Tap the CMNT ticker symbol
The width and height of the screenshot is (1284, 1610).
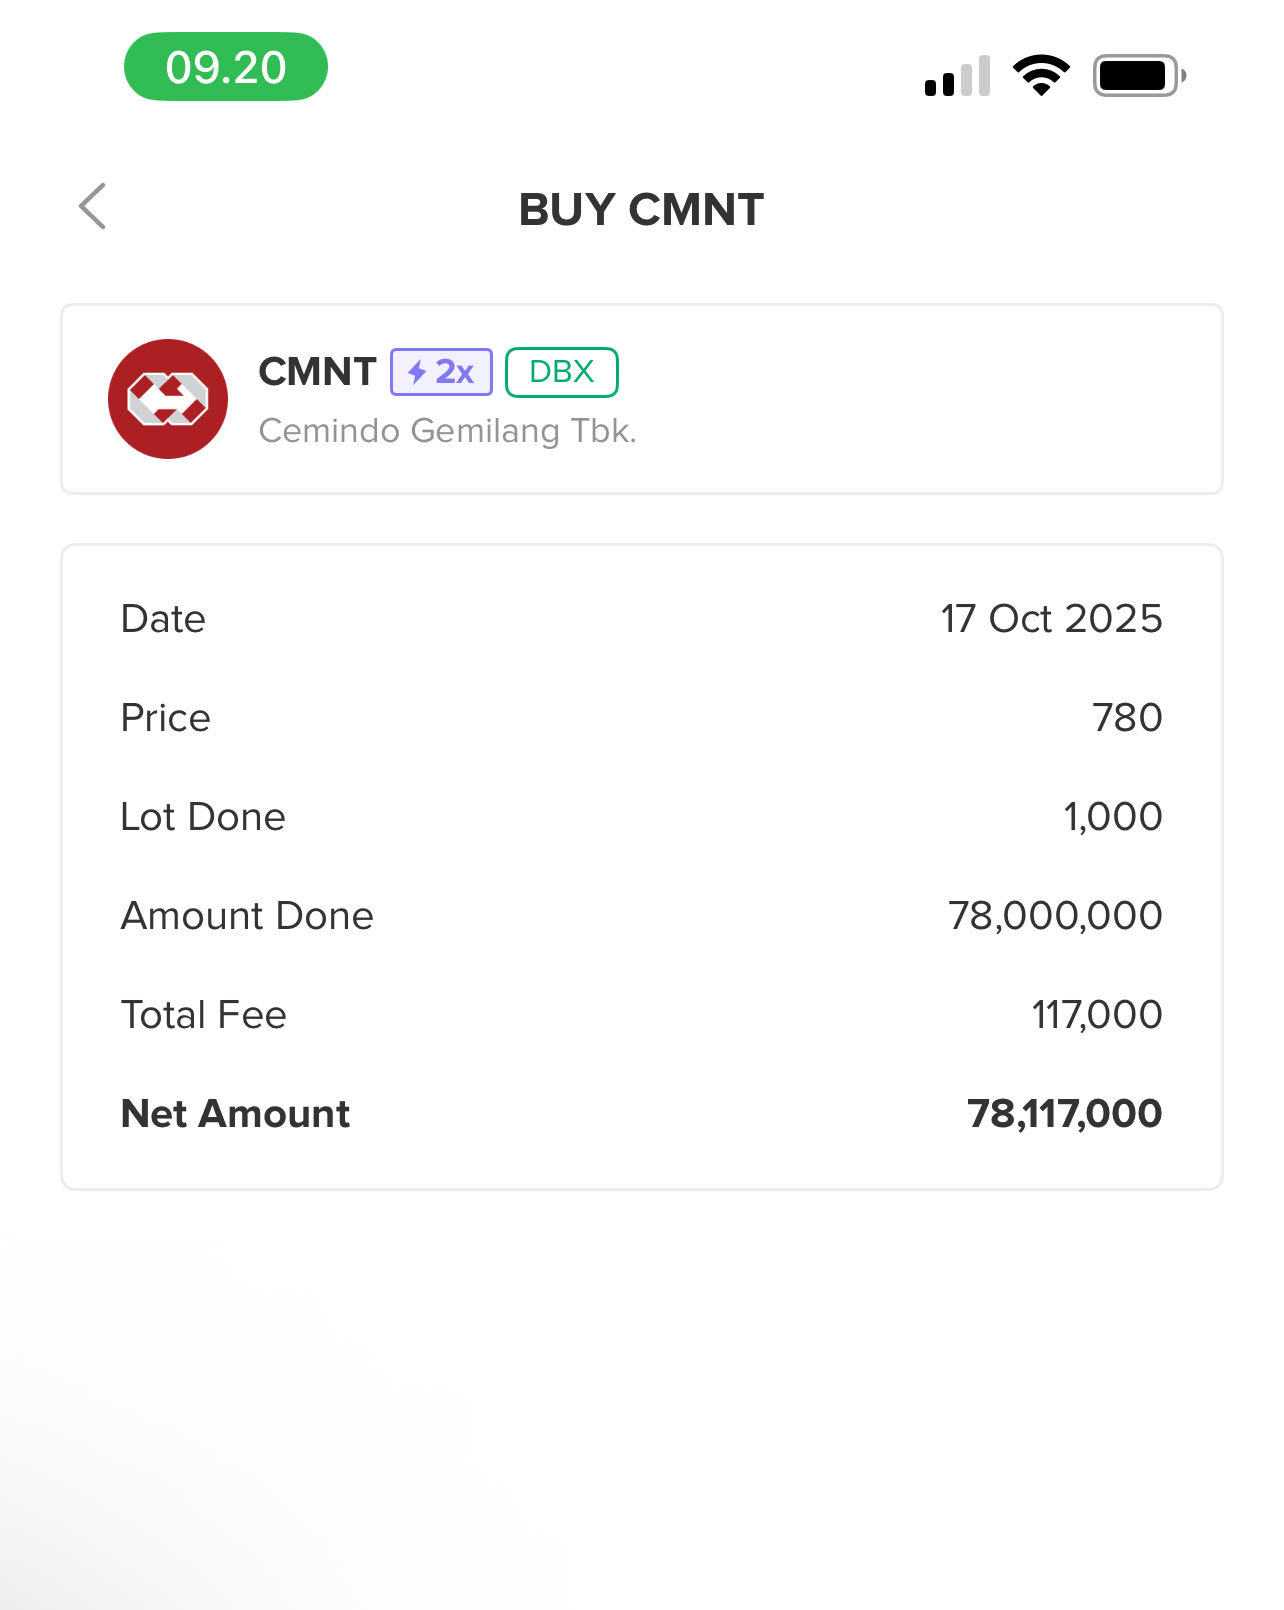click(x=317, y=372)
